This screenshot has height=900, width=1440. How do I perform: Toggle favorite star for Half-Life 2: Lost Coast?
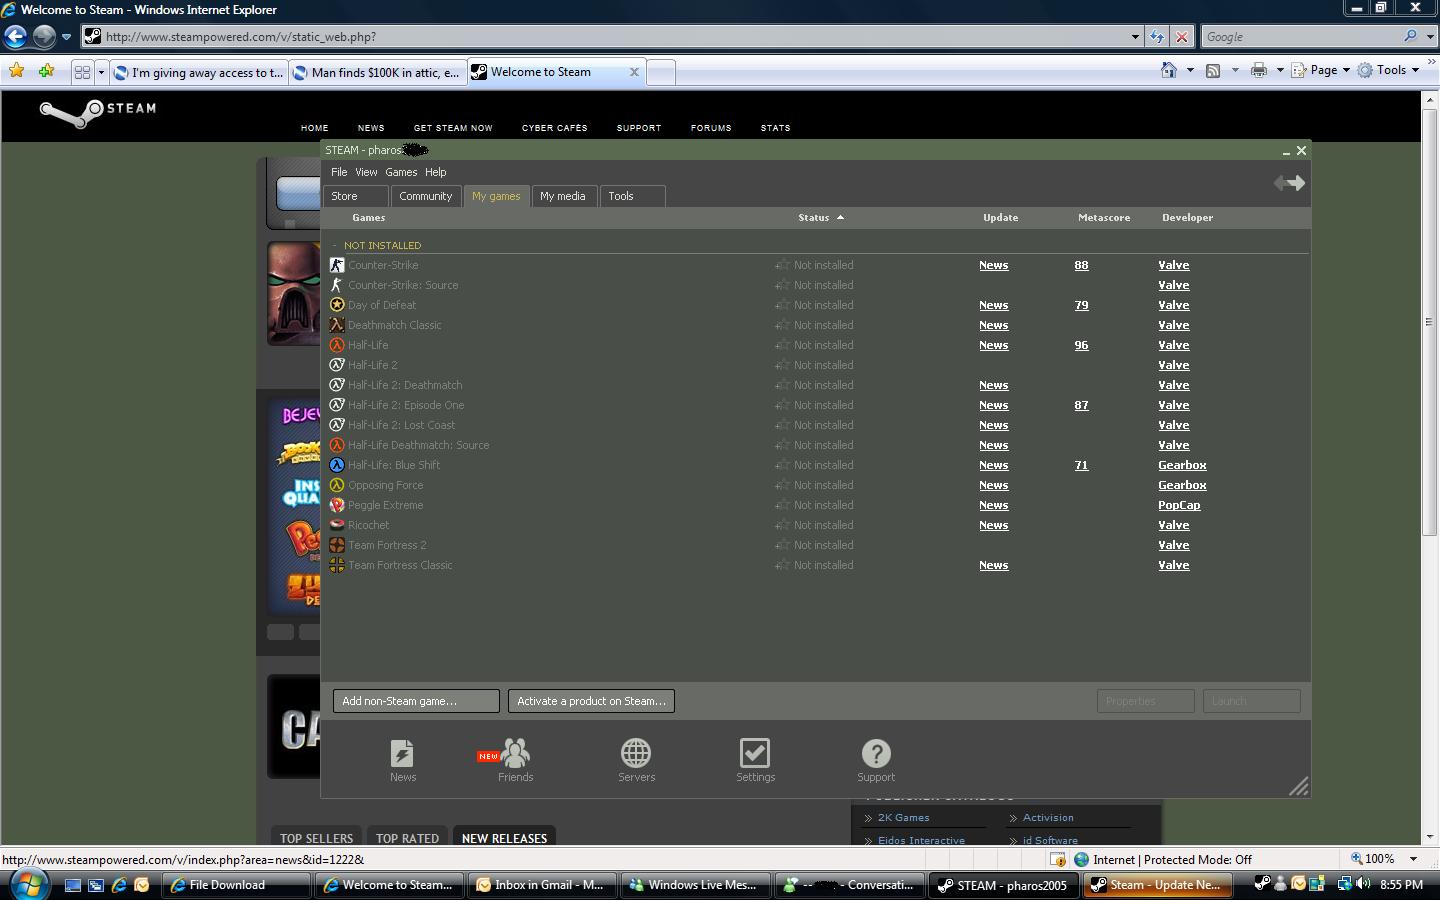[782, 425]
